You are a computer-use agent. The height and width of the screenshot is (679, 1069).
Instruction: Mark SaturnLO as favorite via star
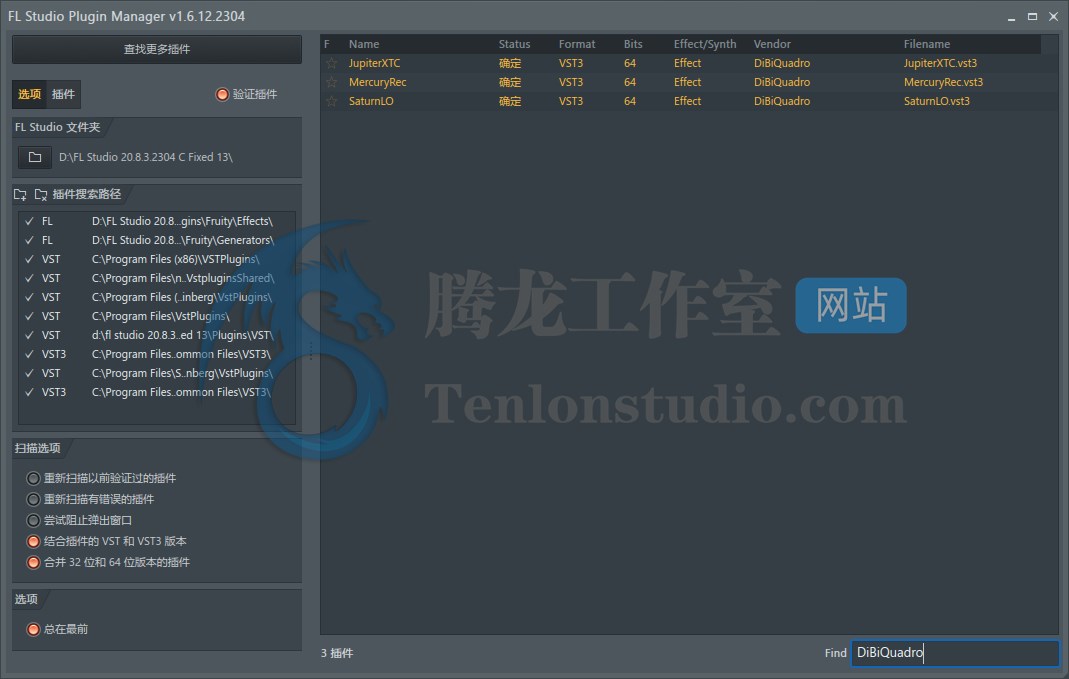(331, 102)
